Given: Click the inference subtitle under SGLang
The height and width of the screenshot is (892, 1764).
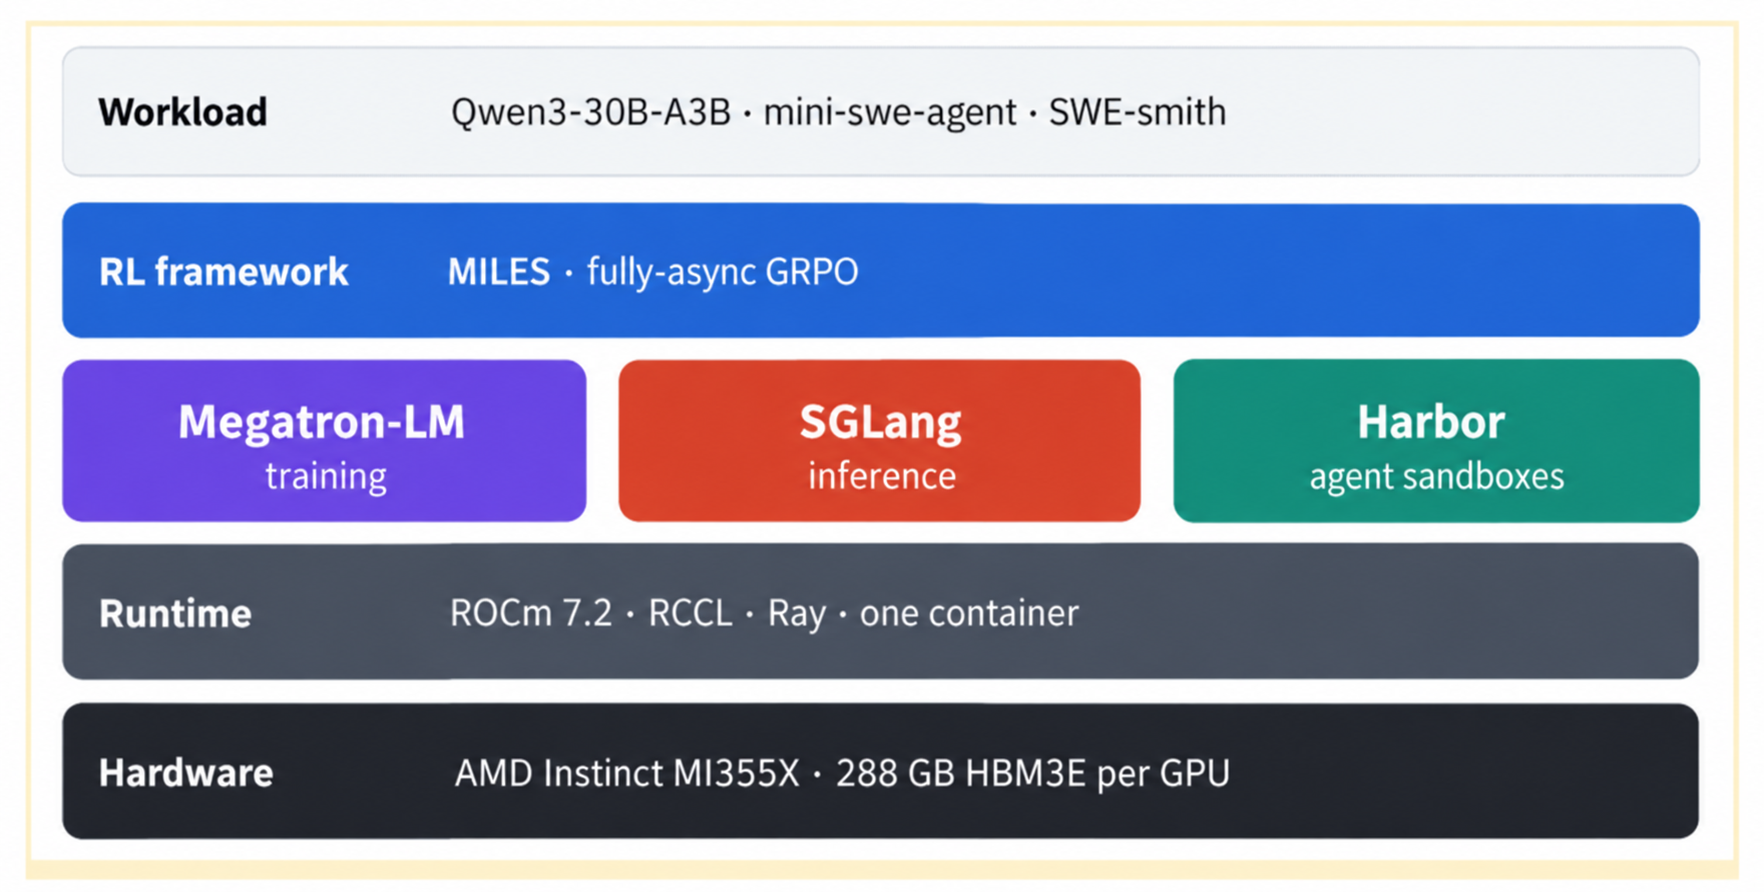Looking at the screenshot, I should pos(882,476).
